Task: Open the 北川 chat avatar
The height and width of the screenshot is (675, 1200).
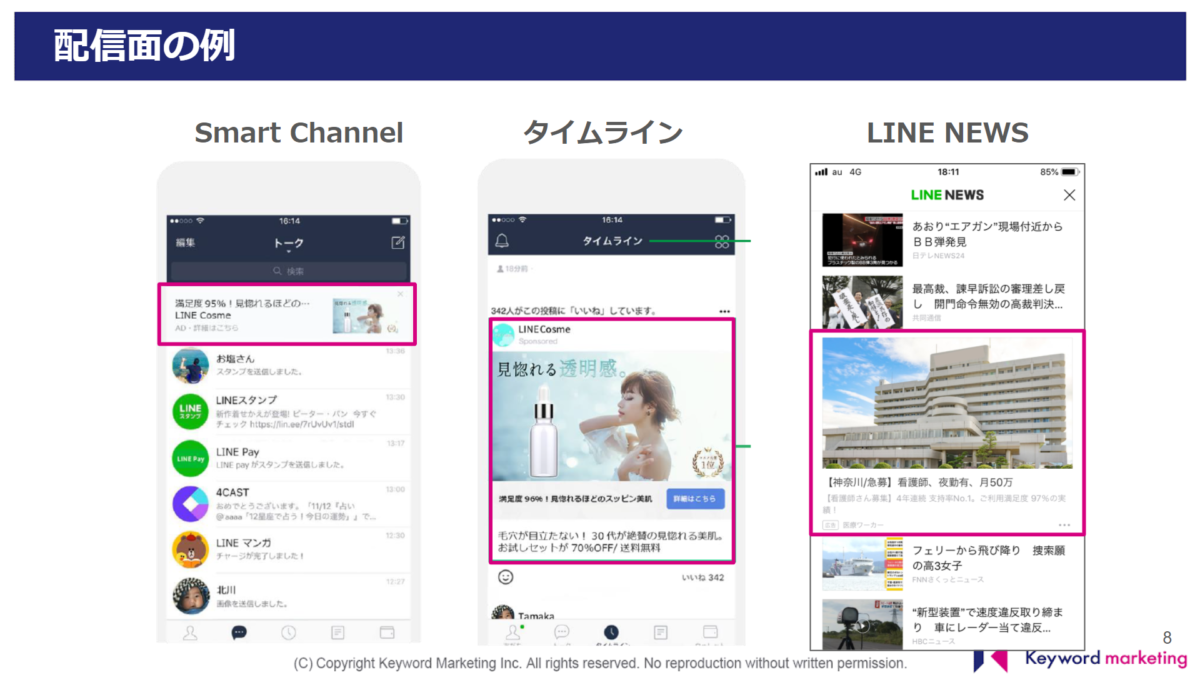Action: coord(190,596)
